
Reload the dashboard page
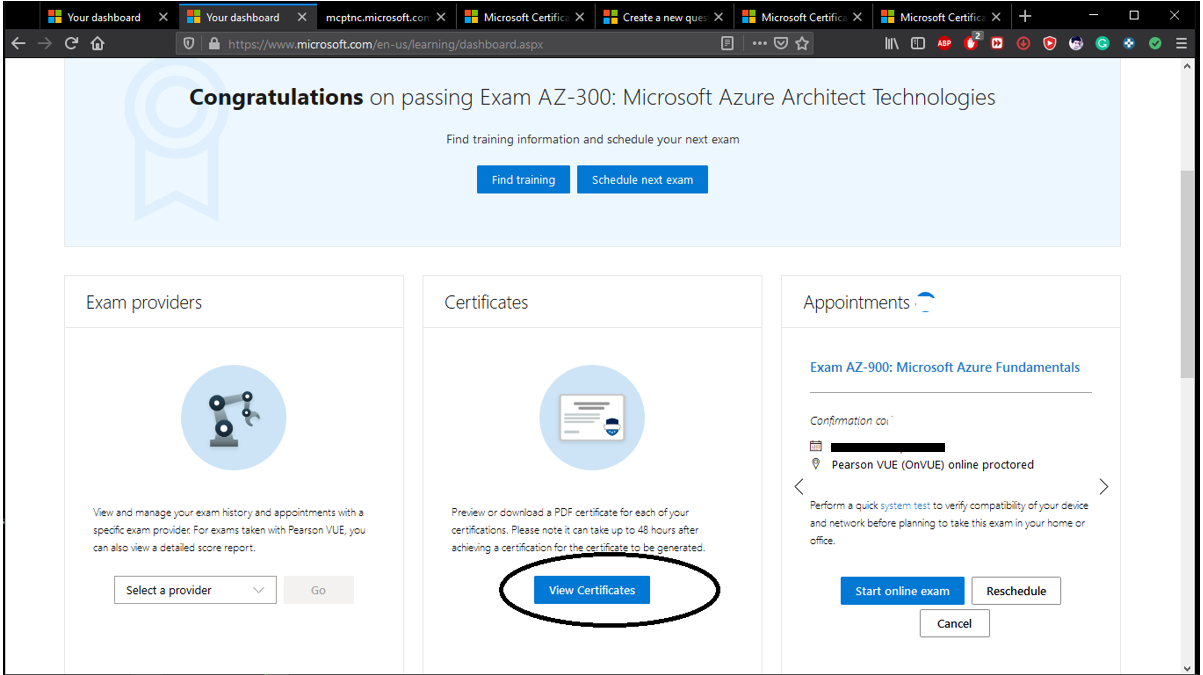point(71,44)
